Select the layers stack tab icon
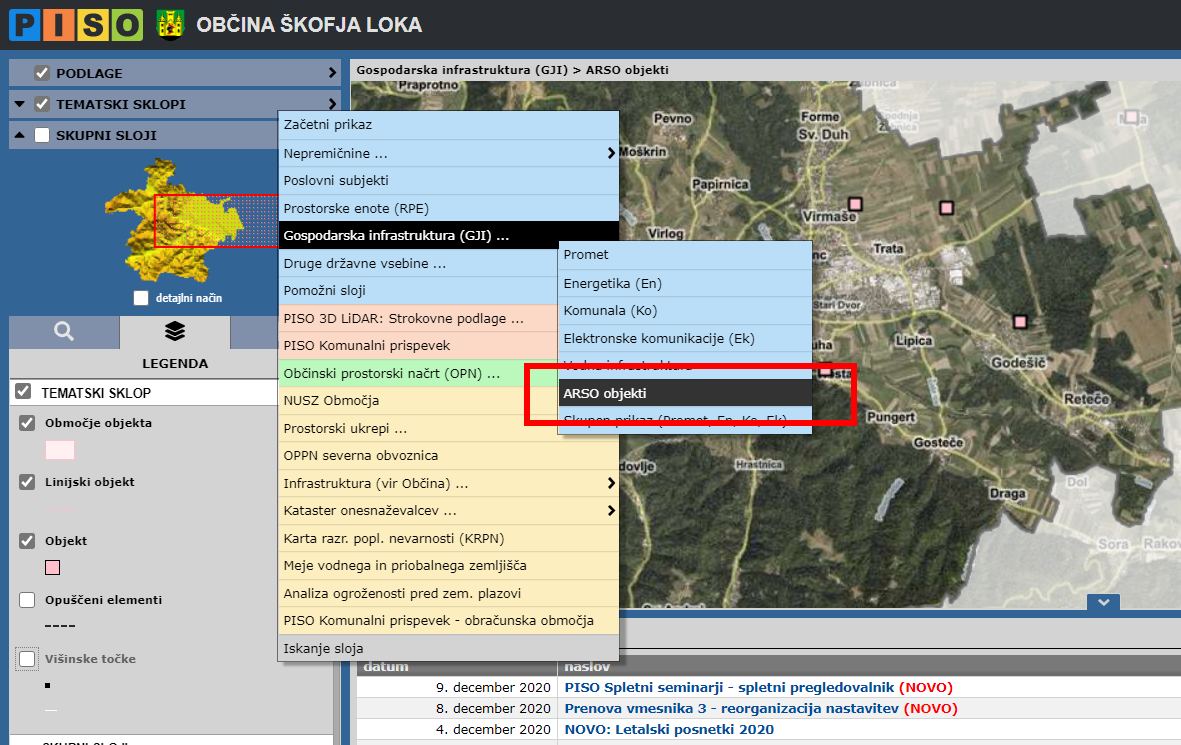The height and width of the screenshot is (745, 1181). 175,331
